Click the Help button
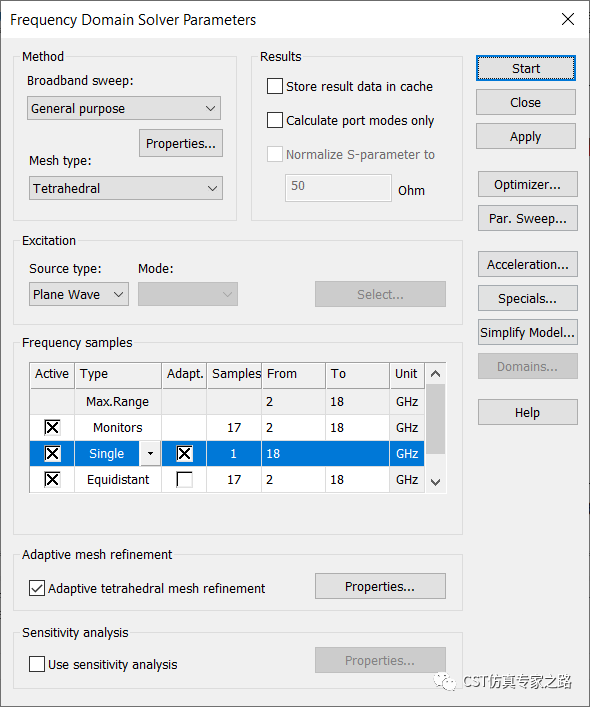This screenshot has height=707, width=590. click(527, 412)
